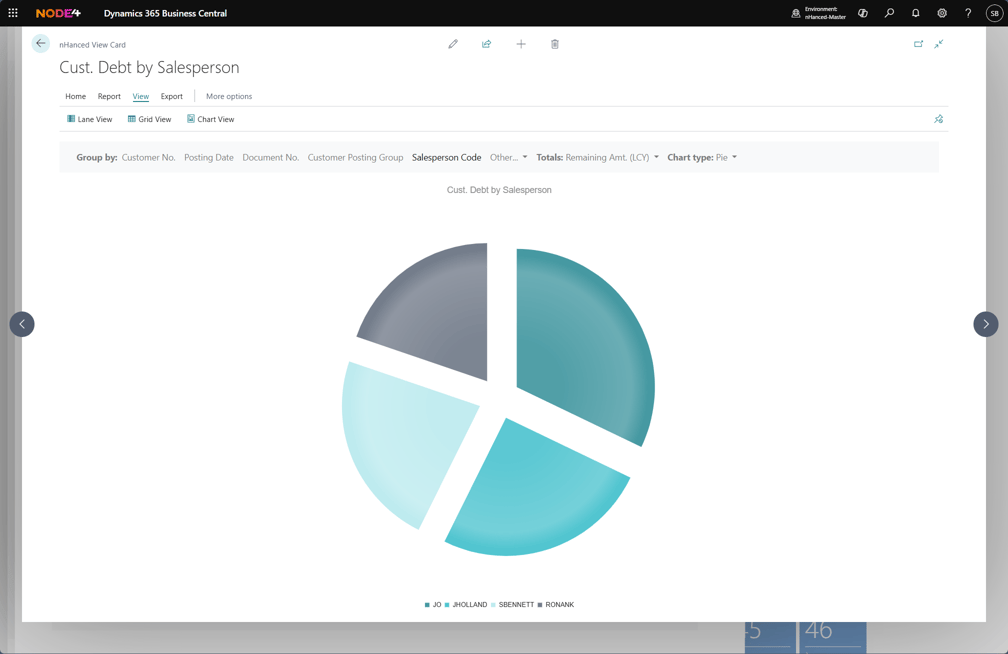Collapse the page with shrink icon
This screenshot has width=1008, height=654.
click(x=939, y=44)
